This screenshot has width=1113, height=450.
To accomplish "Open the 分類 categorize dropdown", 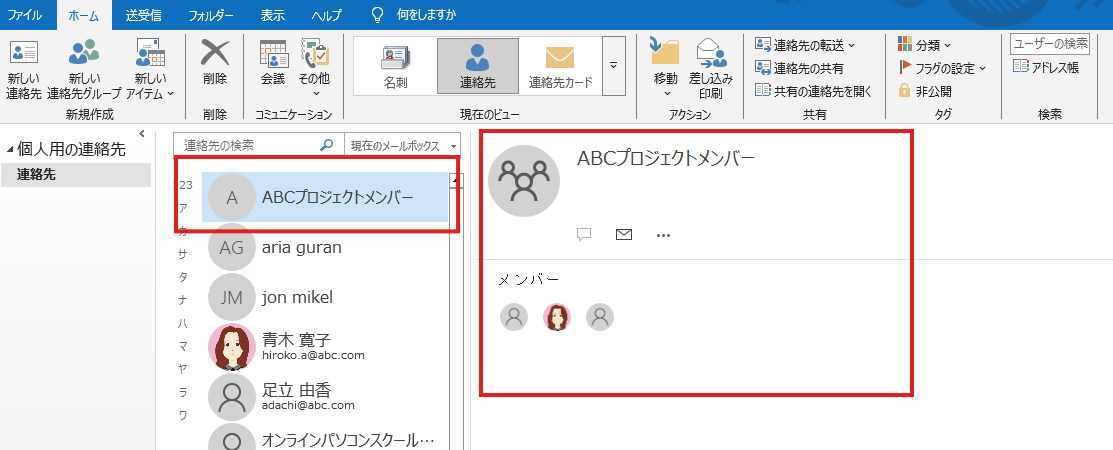I will (x=924, y=45).
